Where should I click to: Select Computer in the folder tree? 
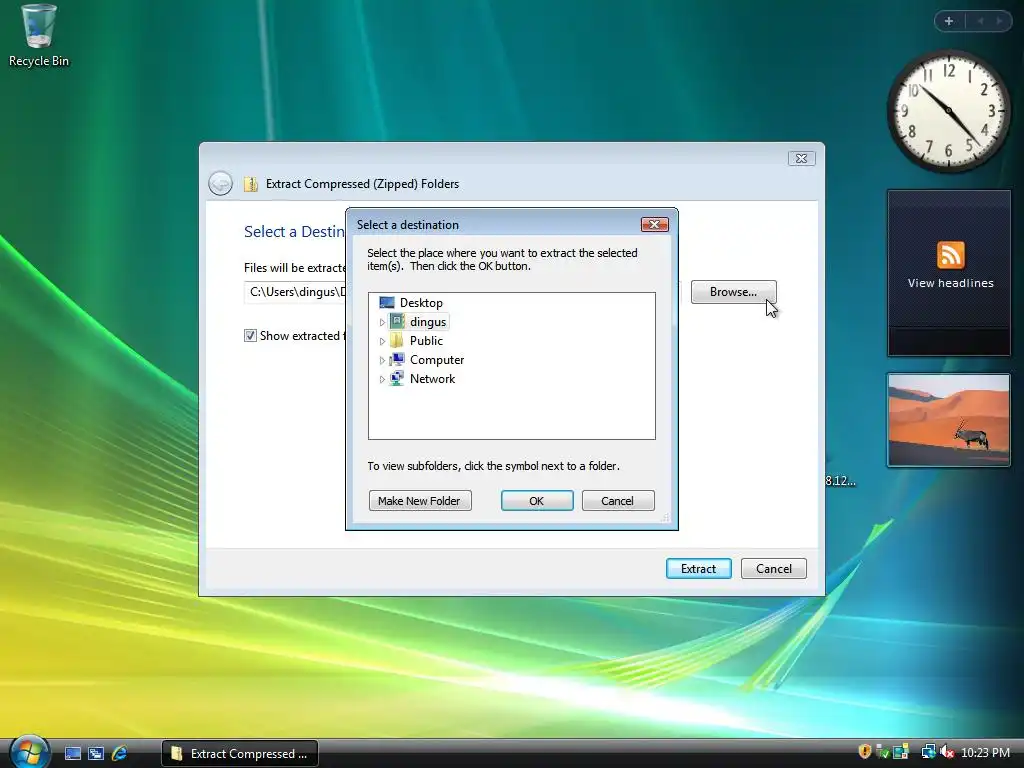point(436,360)
